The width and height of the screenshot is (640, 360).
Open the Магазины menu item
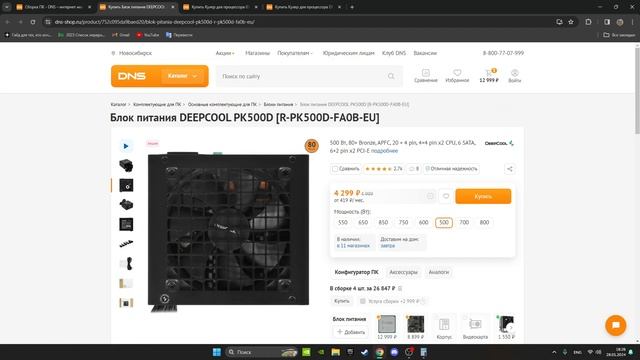(x=258, y=53)
